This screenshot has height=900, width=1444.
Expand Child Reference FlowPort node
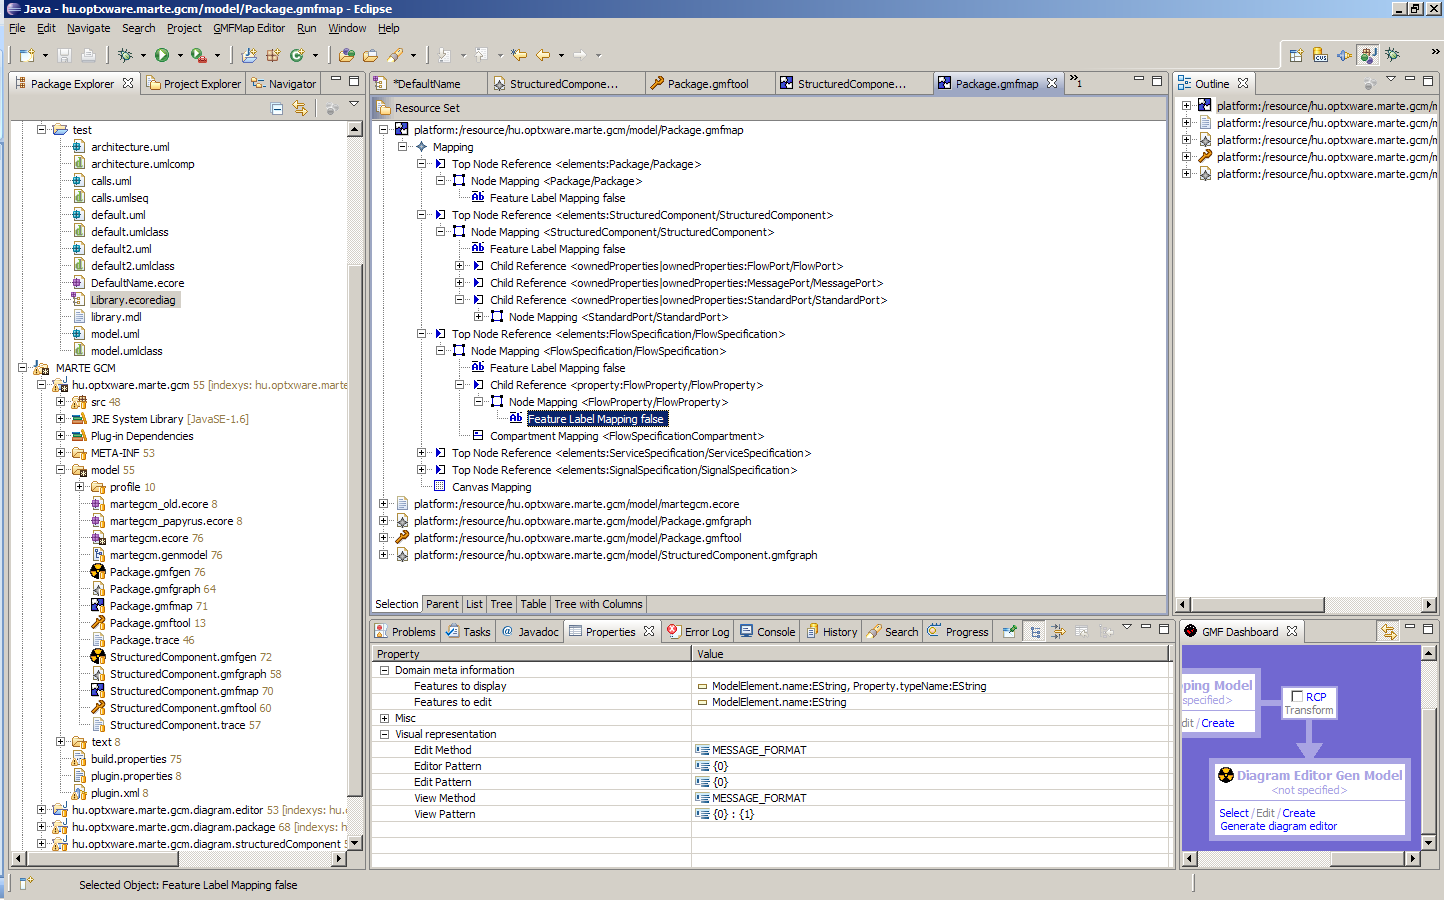coord(460,266)
